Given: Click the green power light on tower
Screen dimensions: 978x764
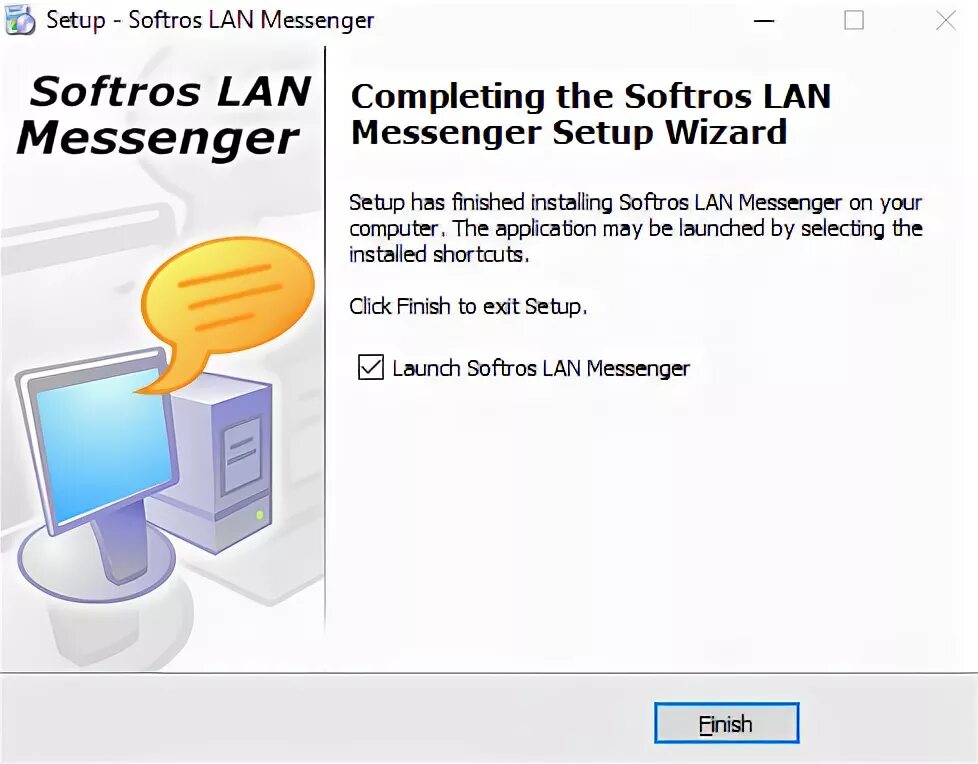Looking at the screenshot, I should (259, 515).
